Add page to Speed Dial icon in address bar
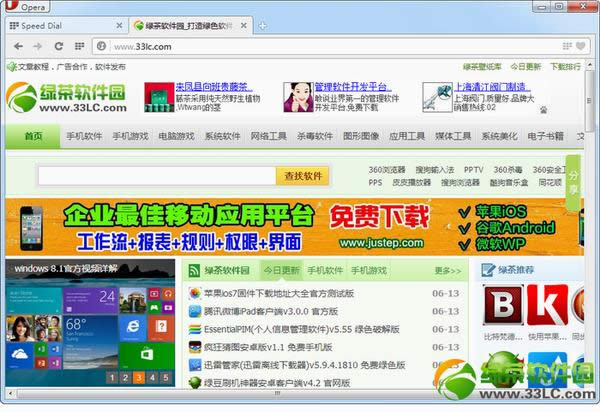600x412 pixels. click(567, 46)
